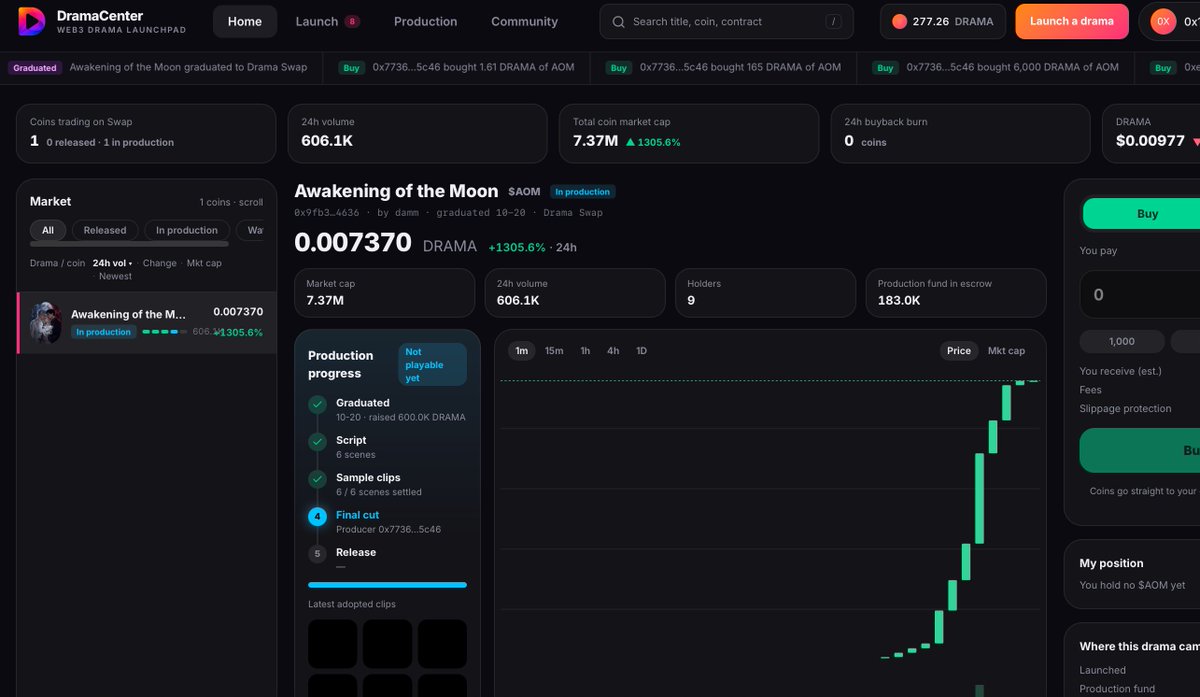The height and width of the screenshot is (697, 1200).
Task: Click the You pay amount input
Action: click(x=1140, y=295)
